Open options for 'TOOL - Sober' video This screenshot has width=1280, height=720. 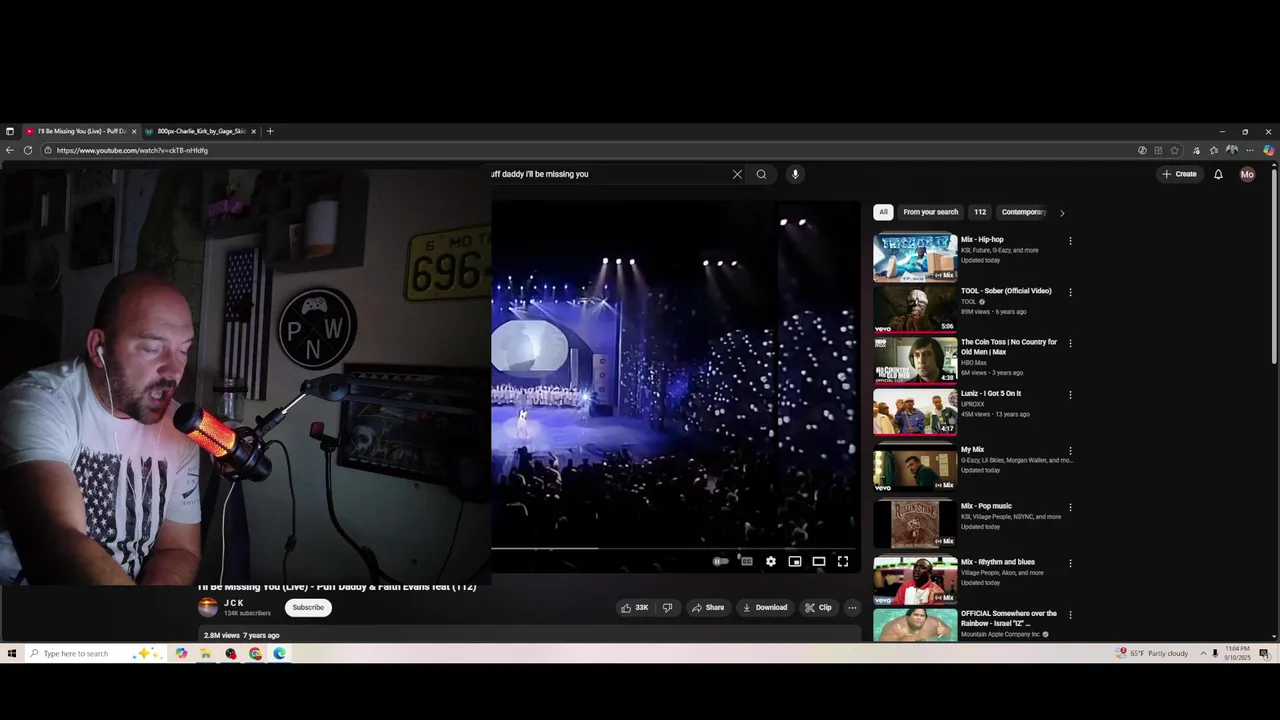point(1070,292)
